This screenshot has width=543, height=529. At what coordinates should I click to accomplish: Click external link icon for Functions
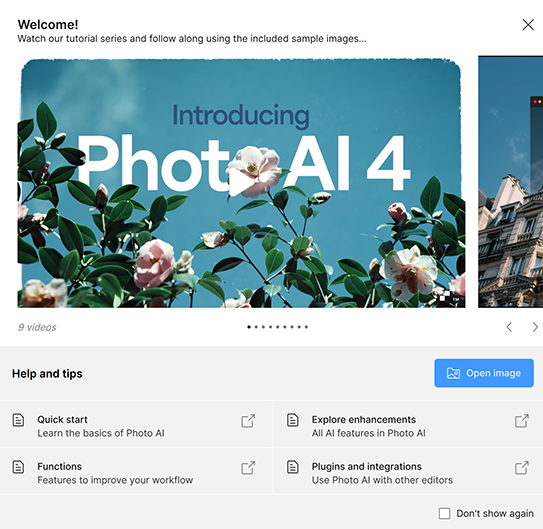point(248,468)
